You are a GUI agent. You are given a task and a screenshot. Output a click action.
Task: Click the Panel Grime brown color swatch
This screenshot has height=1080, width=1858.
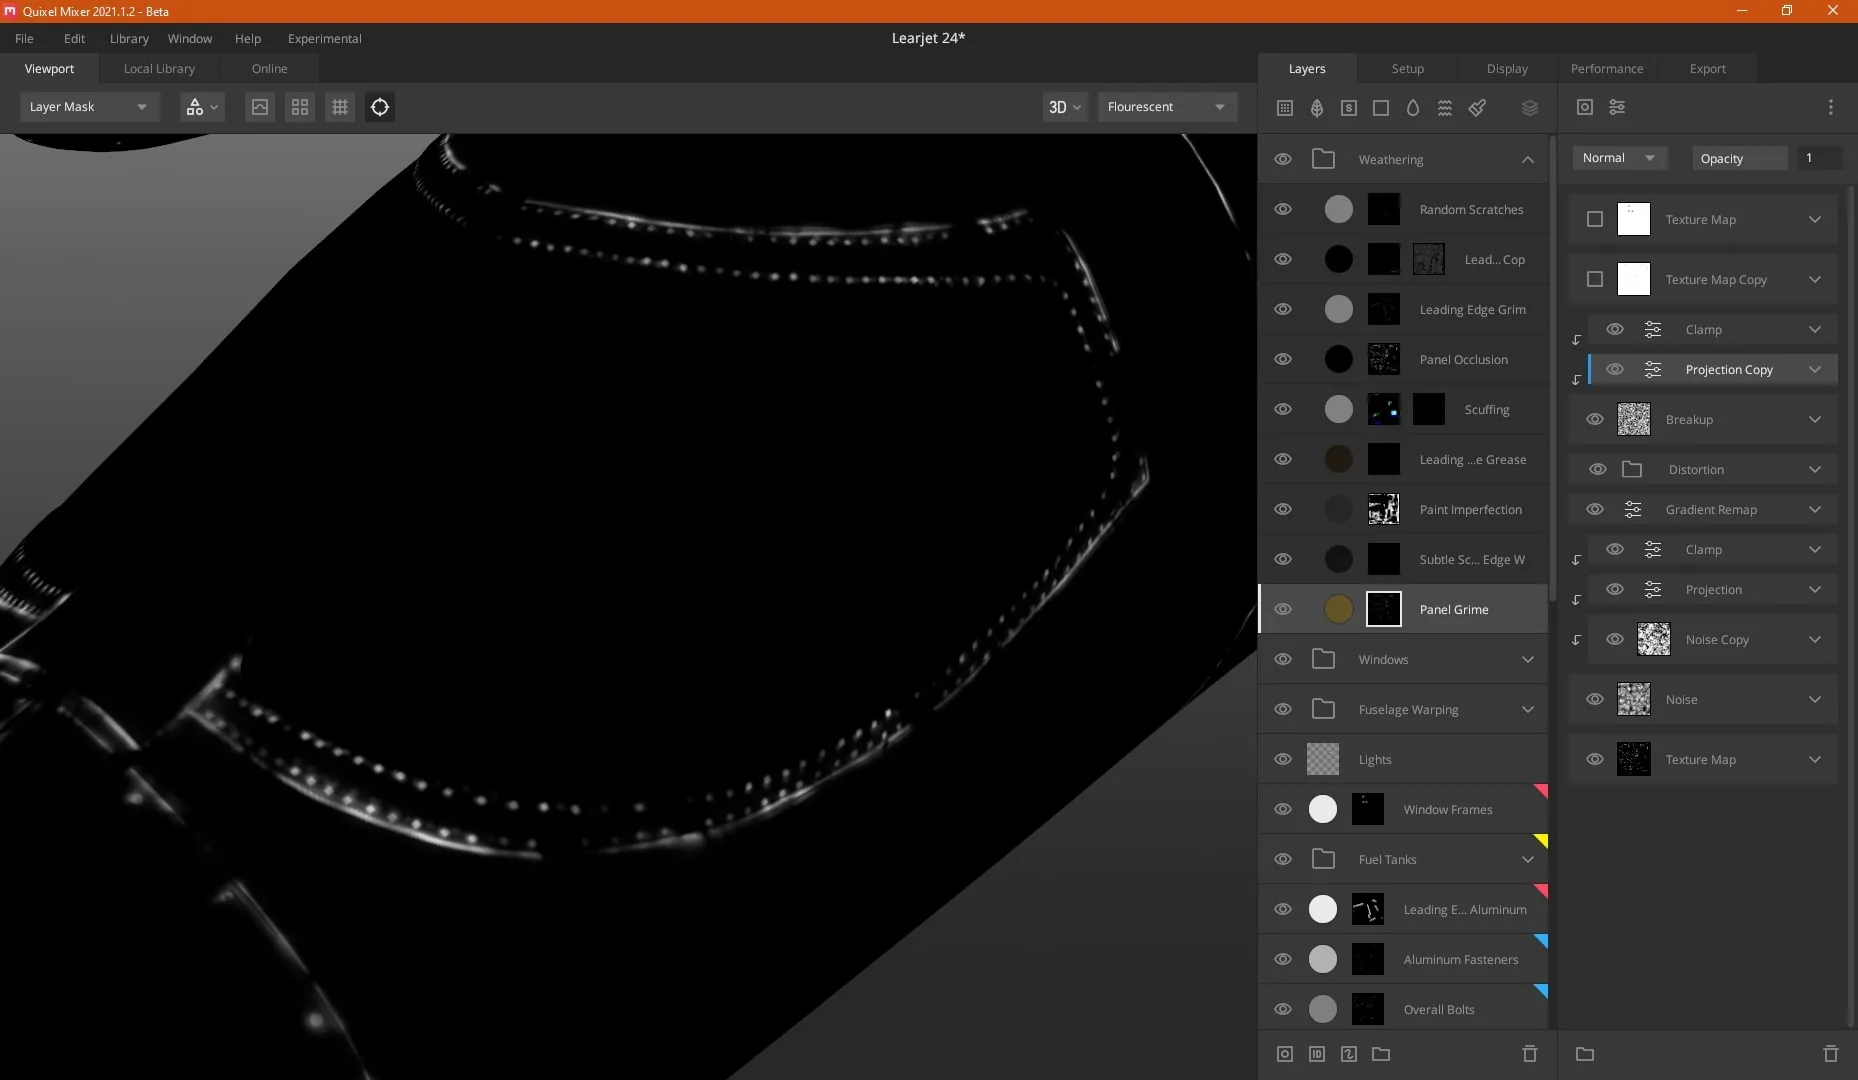pos(1339,609)
